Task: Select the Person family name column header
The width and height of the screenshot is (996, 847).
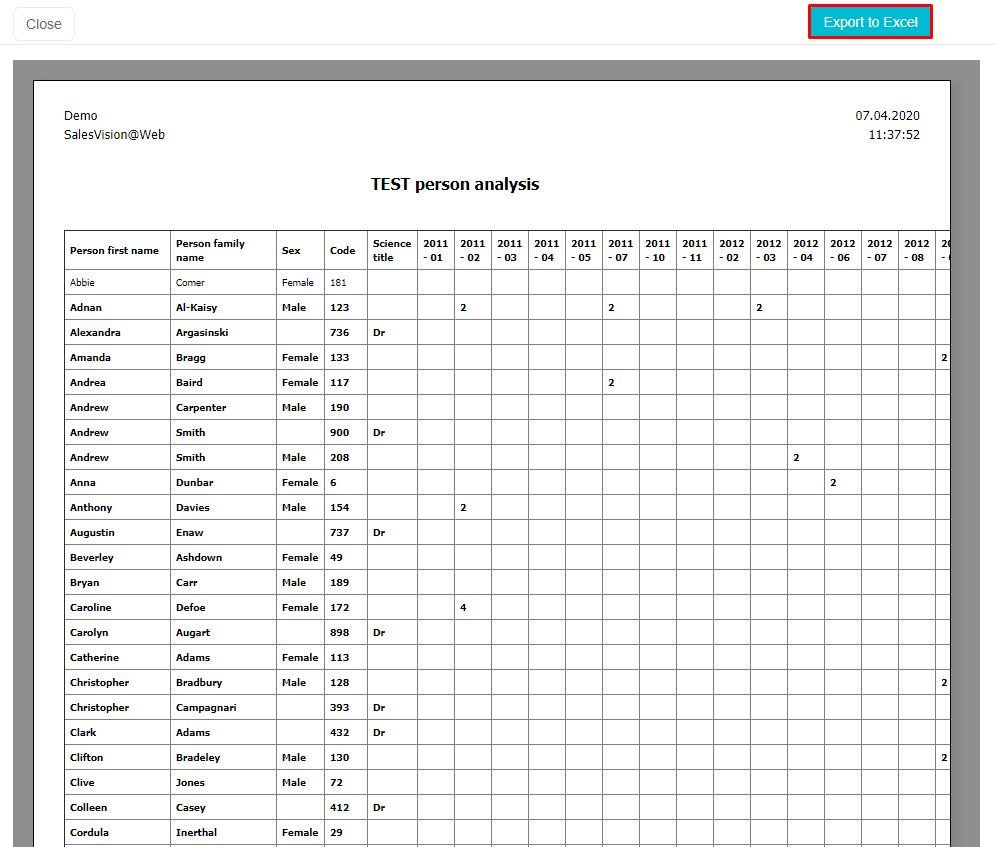Action: pyautogui.click(x=210, y=250)
